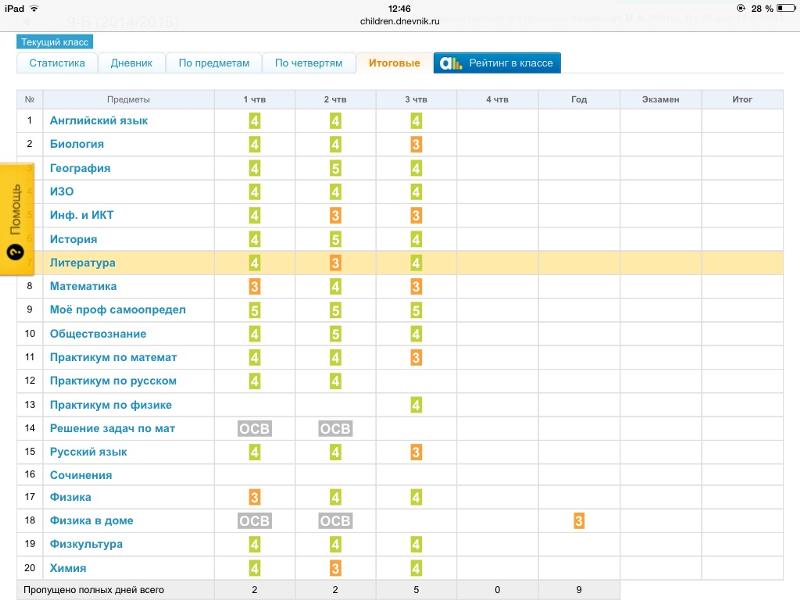Click Математика 1 чтв grade 3 badge
800x600 pixels.
(255, 286)
